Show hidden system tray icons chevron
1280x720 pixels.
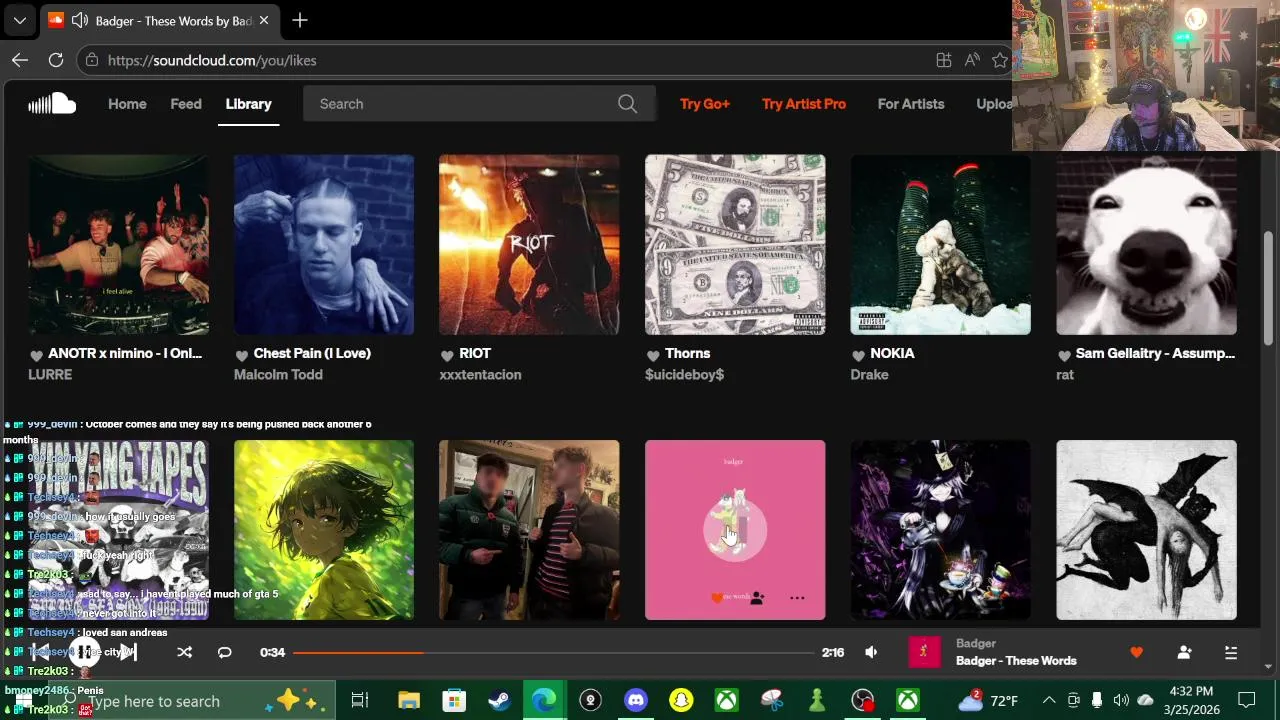pyautogui.click(x=1049, y=700)
